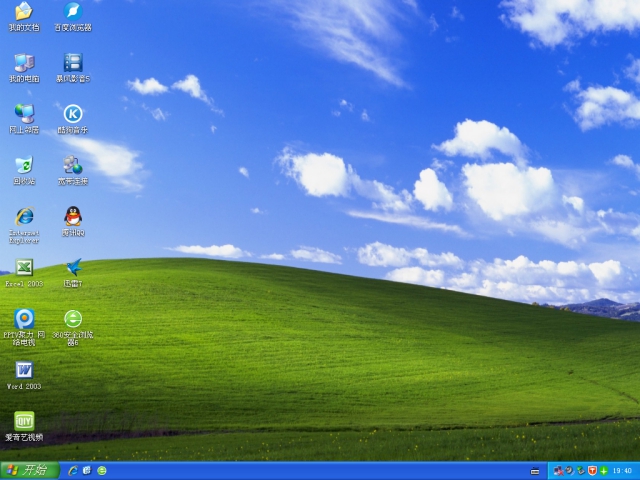This screenshot has height=480, width=640.
Task: Open the 回收站 (Recycle Bin) icon
Action: [24, 165]
